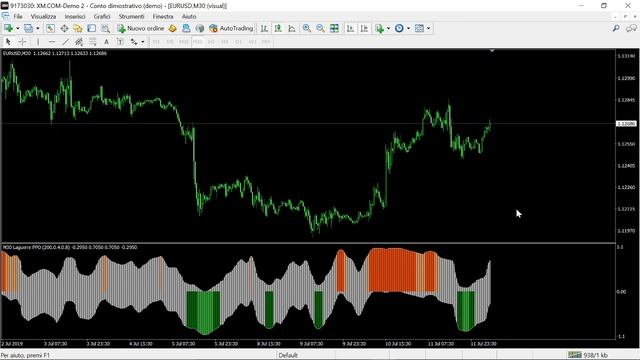Open the Strategy Tester magnifier icon
Screen dimensions: 640x360
[105, 28]
